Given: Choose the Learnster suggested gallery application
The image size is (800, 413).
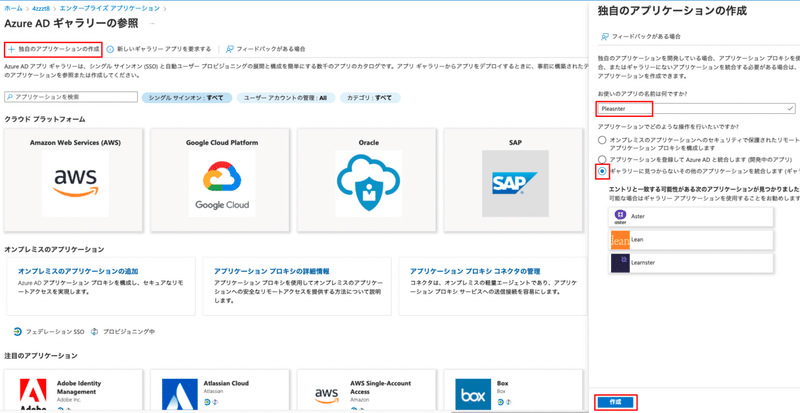Looking at the screenshot, I should point(691,263).
